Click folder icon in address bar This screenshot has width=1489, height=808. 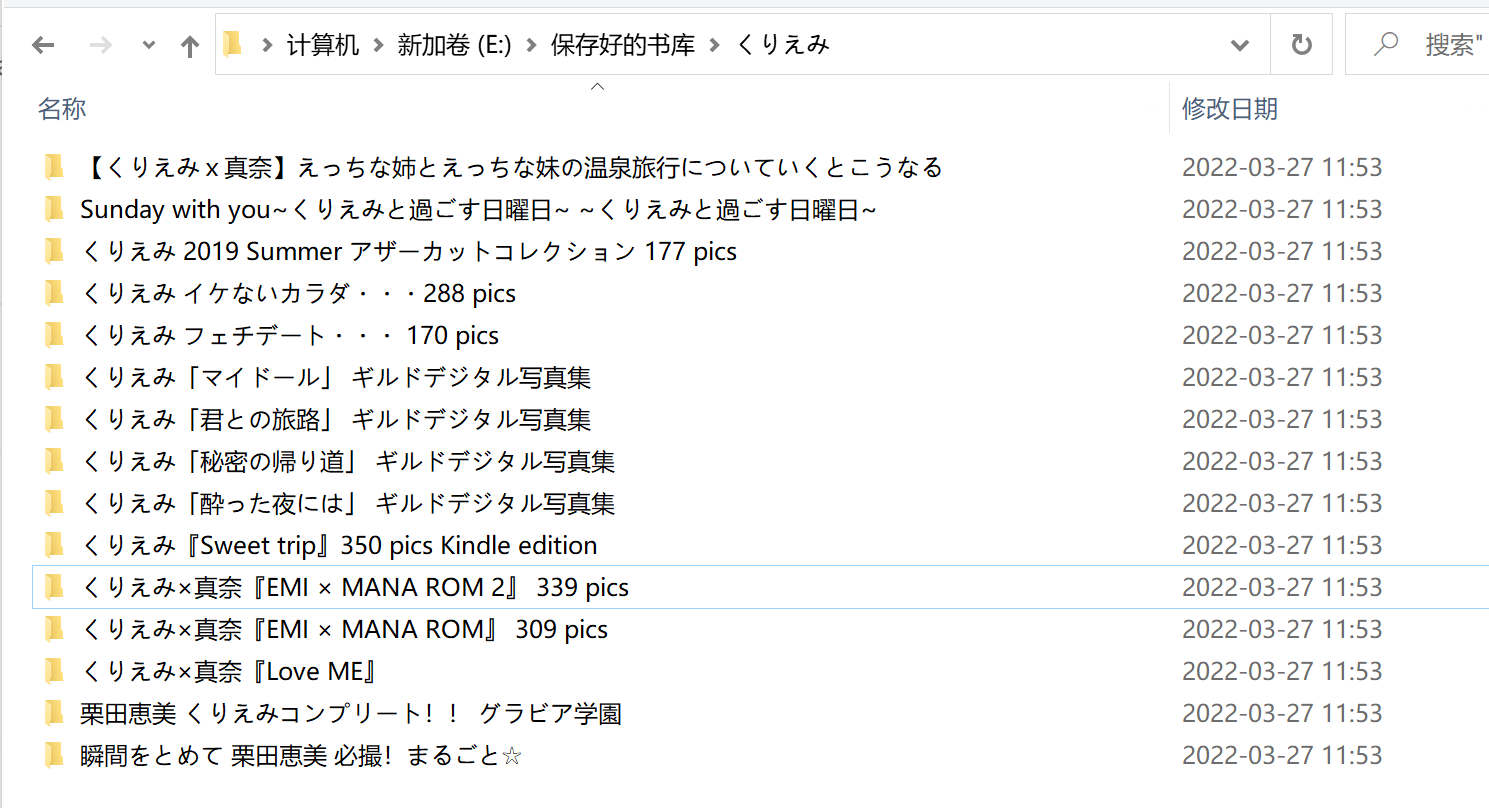pos(233,44)
